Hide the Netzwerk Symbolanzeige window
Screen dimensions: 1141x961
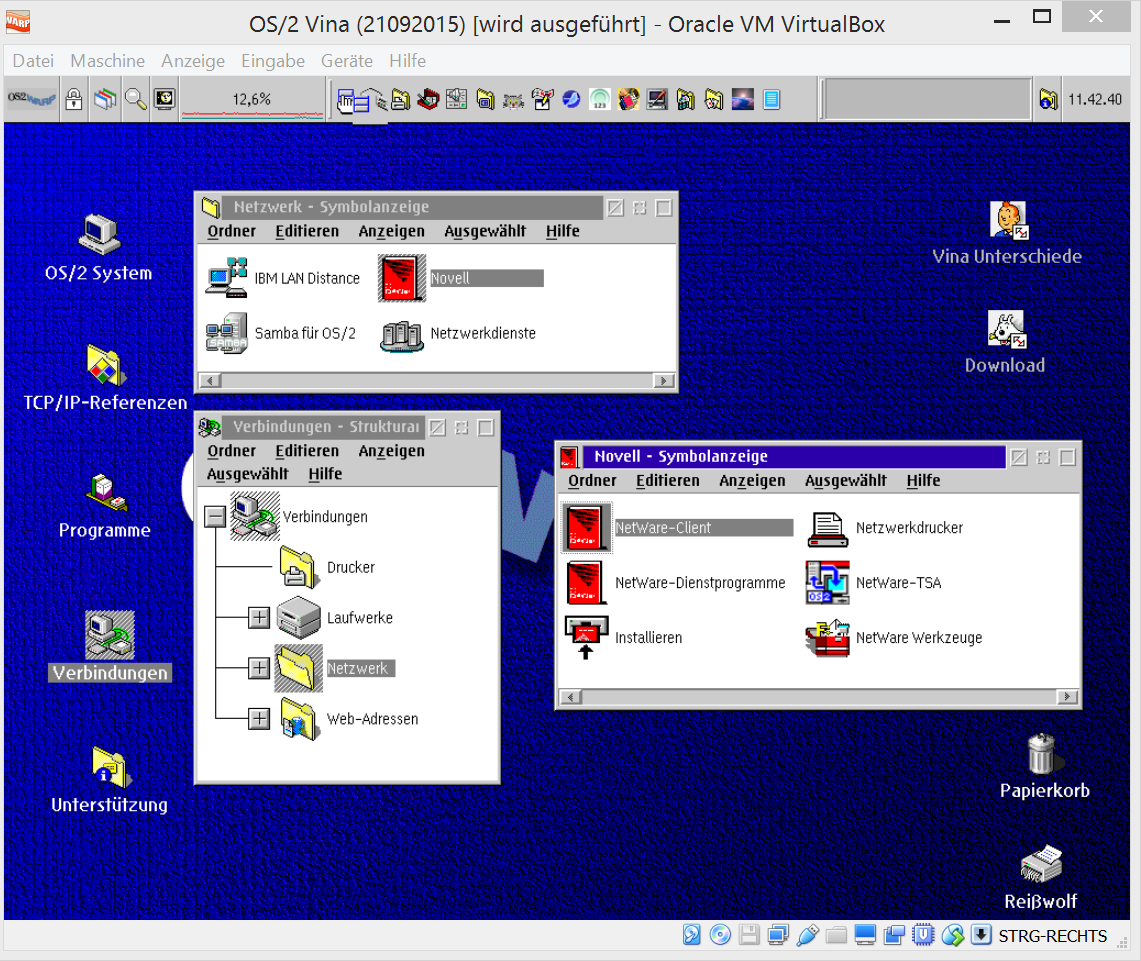pos(639,208)
